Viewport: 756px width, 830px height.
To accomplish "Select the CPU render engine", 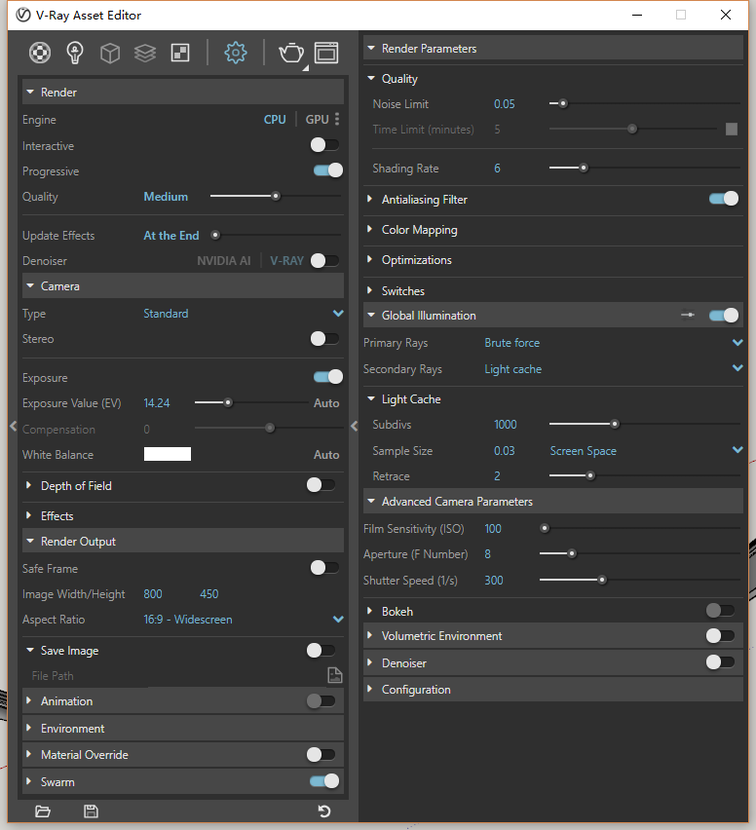I will (x=275, y=120).
